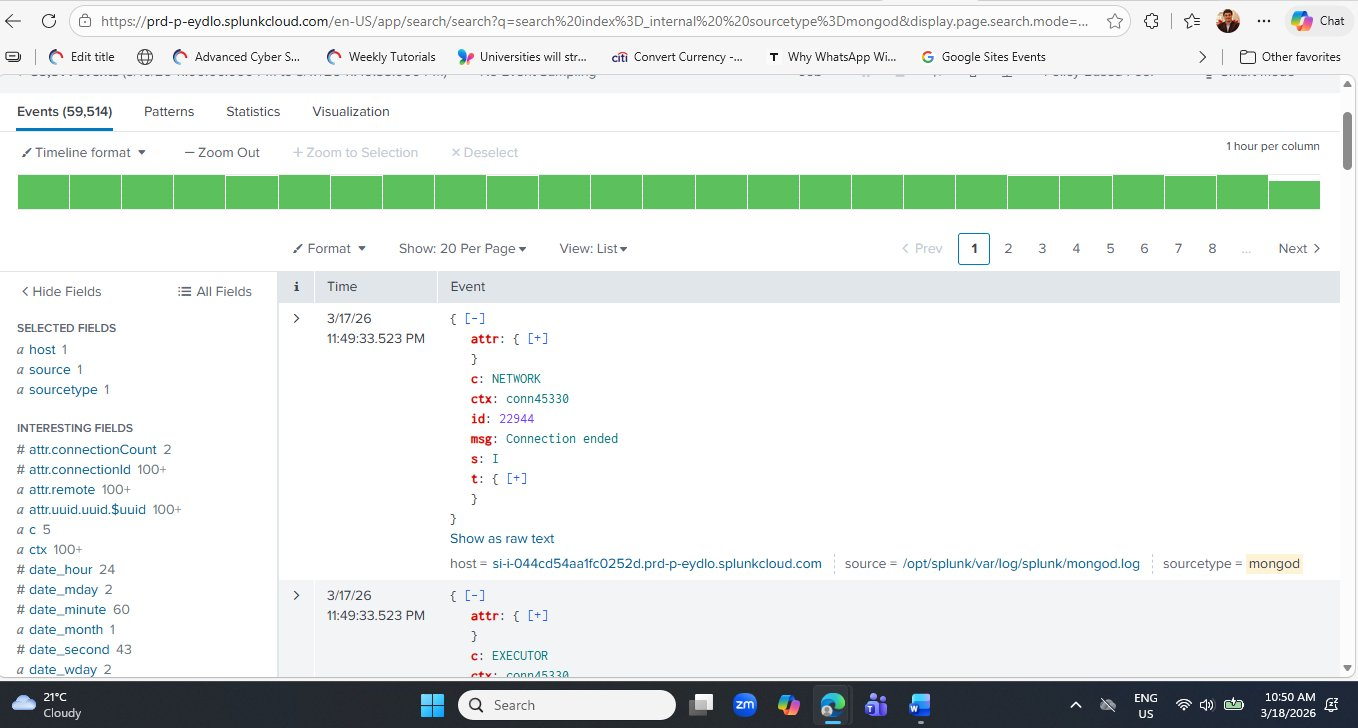Expand the attr field of the first event
This screenshot has height=728, width=1358.
point(538,338)
